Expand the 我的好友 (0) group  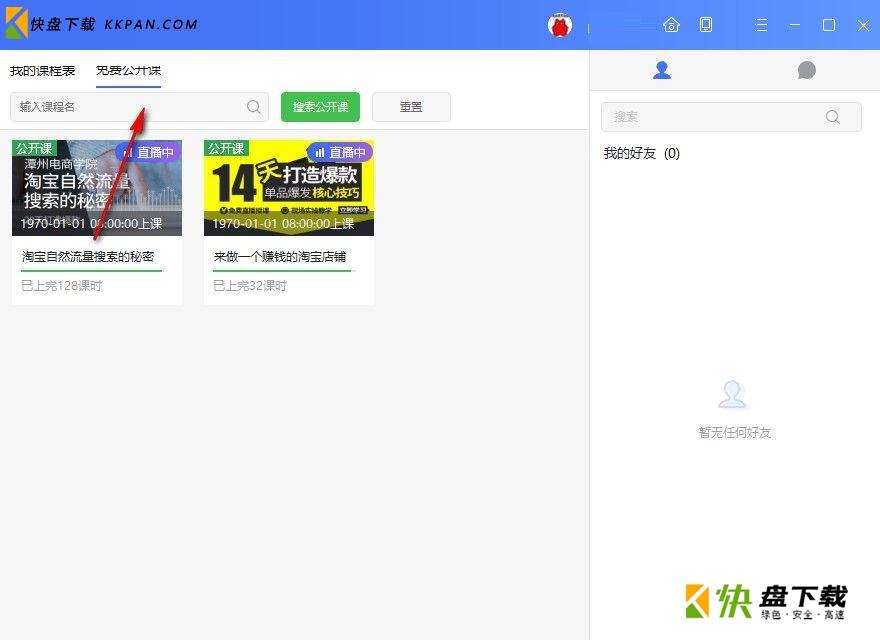click(641, 153)
